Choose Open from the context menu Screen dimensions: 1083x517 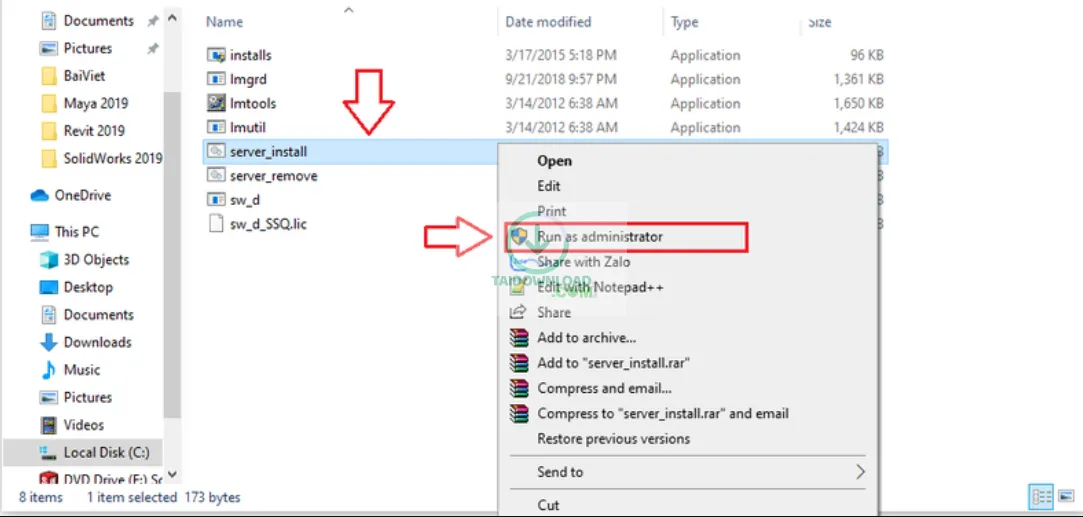click(555, 160)
